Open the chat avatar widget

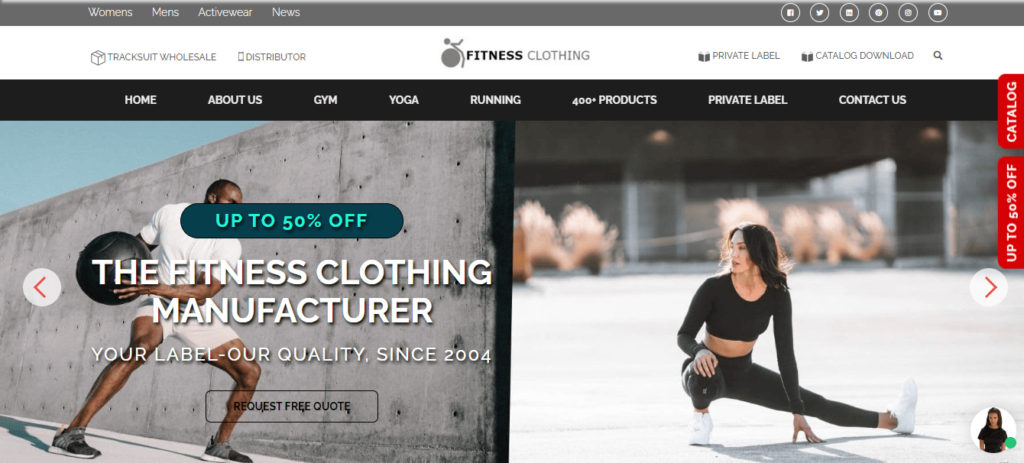click(993, 430)
